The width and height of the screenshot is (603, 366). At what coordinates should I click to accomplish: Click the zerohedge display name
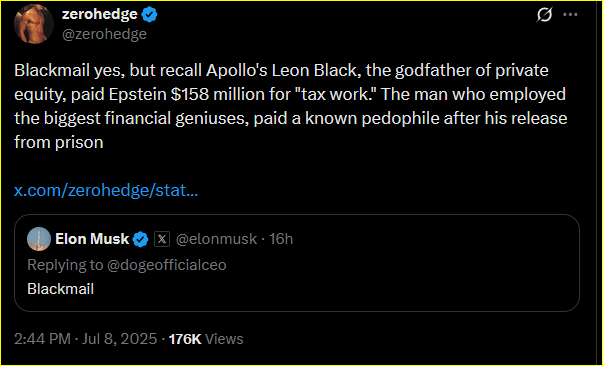100,14
